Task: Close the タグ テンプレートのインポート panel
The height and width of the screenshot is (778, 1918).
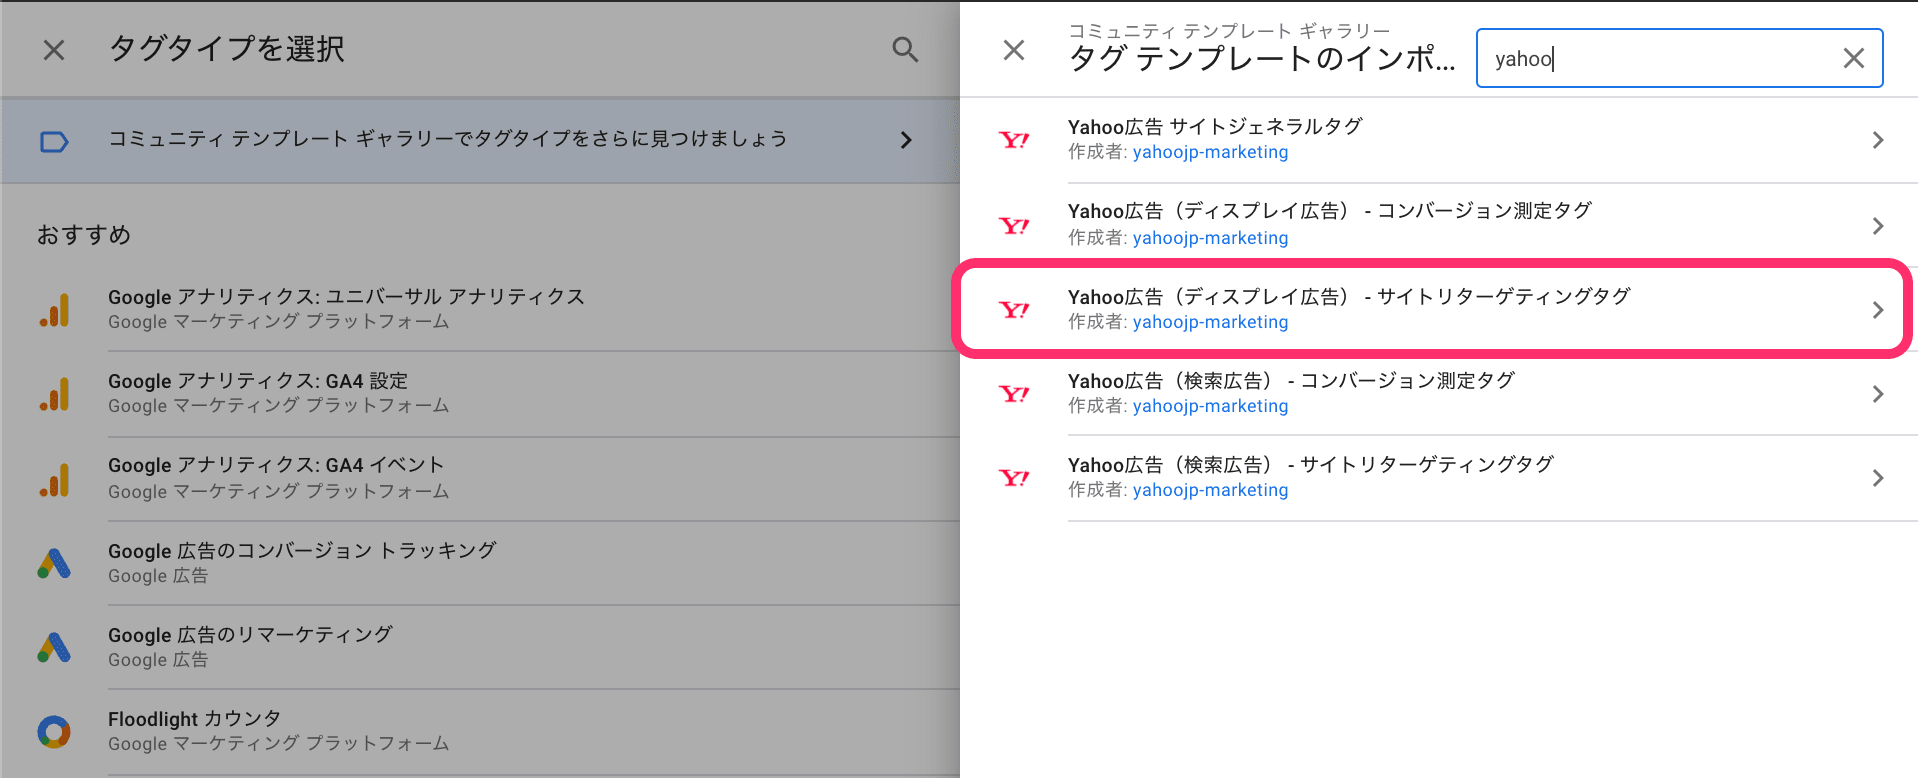Action: [1014, 50]
